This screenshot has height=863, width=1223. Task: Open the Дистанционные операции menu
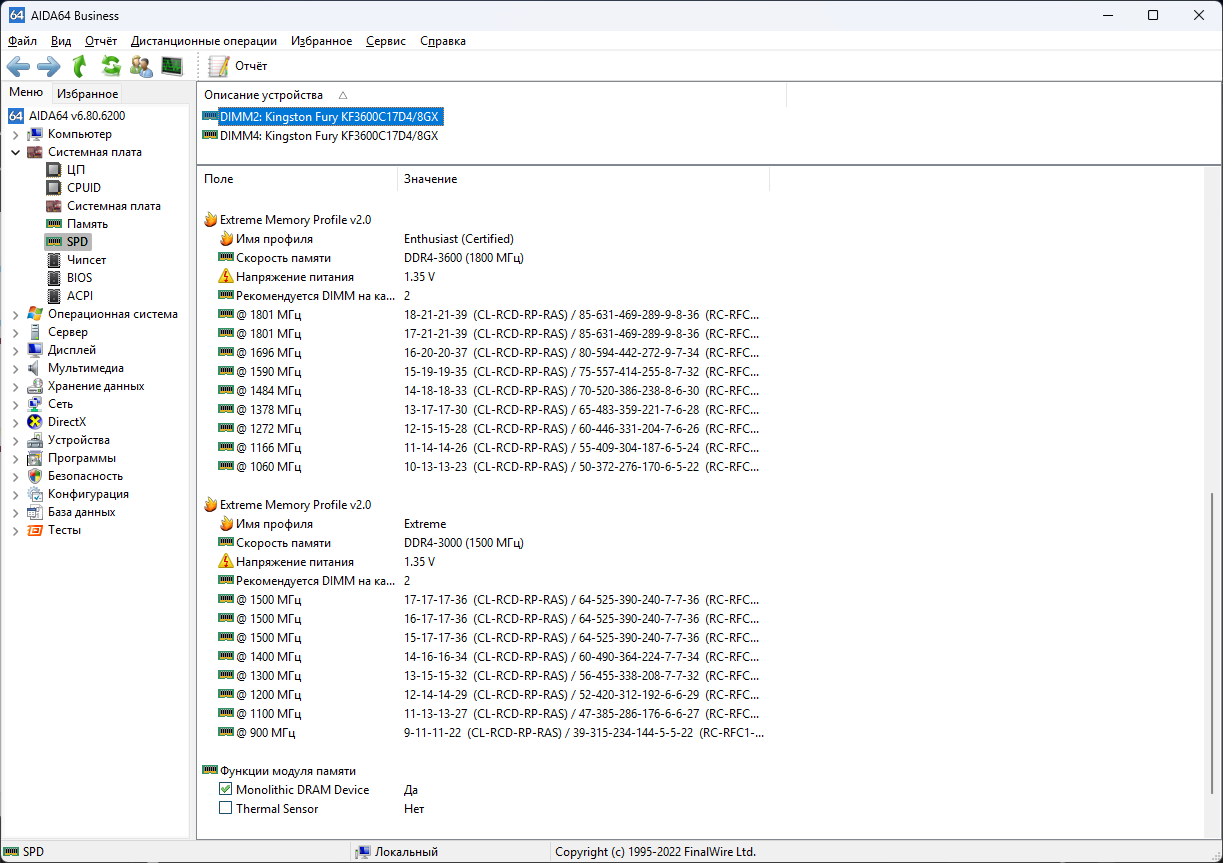click(x=204, y=41)
